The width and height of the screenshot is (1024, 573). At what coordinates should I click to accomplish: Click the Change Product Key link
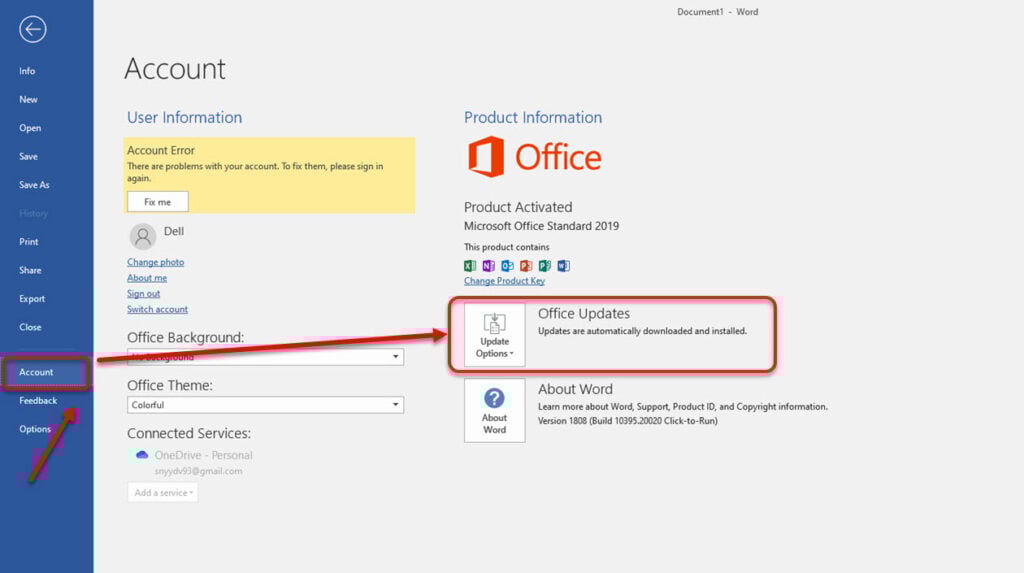[x=504, y=281]
